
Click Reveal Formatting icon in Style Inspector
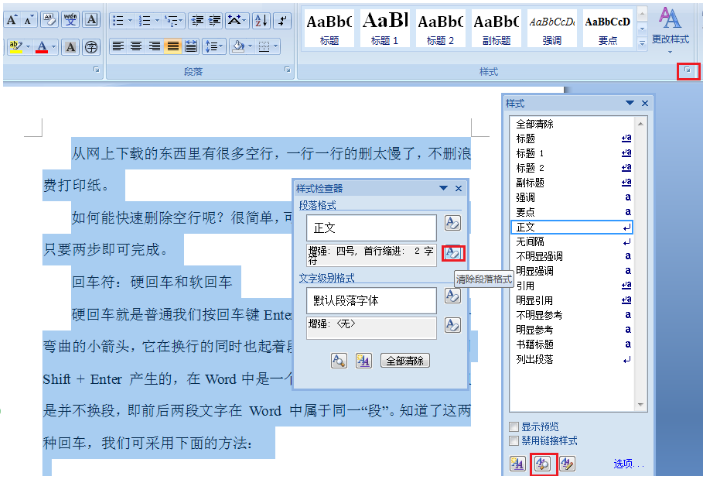339,361
